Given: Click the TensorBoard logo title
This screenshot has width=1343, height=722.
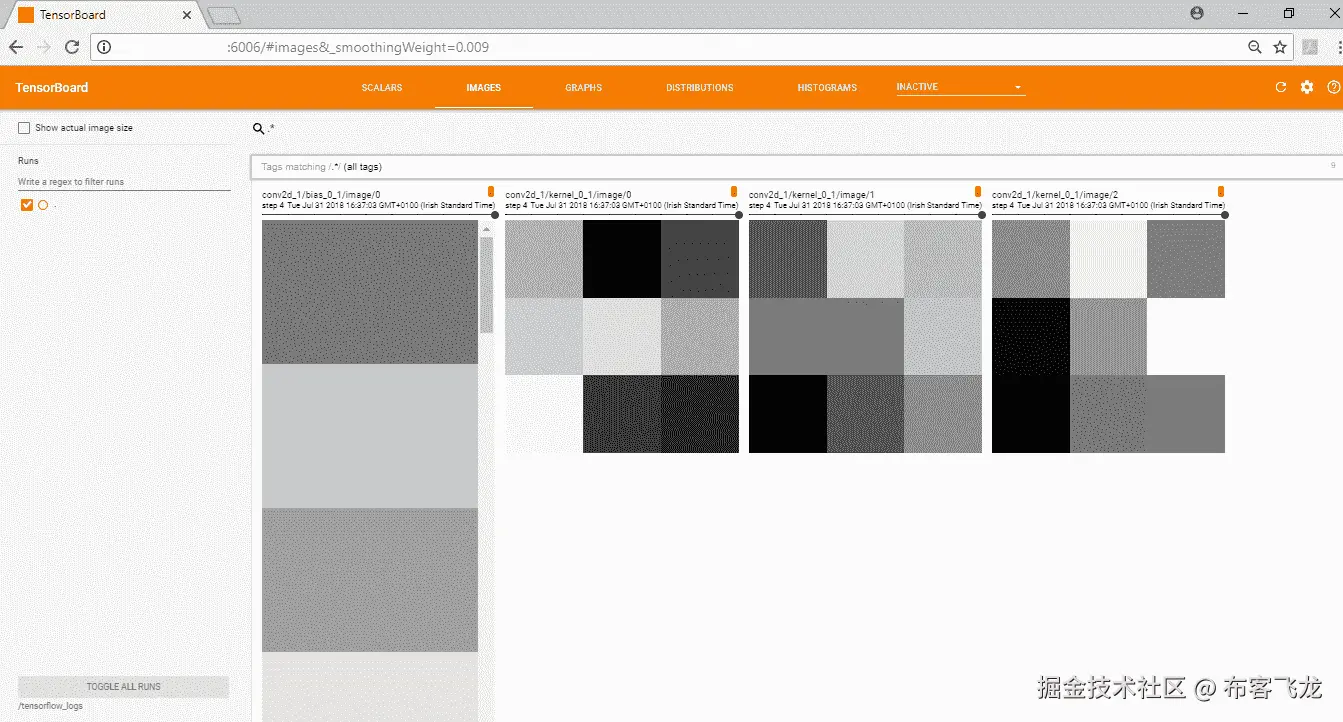Looking at the screenshot, I should (x=52, y=88).
